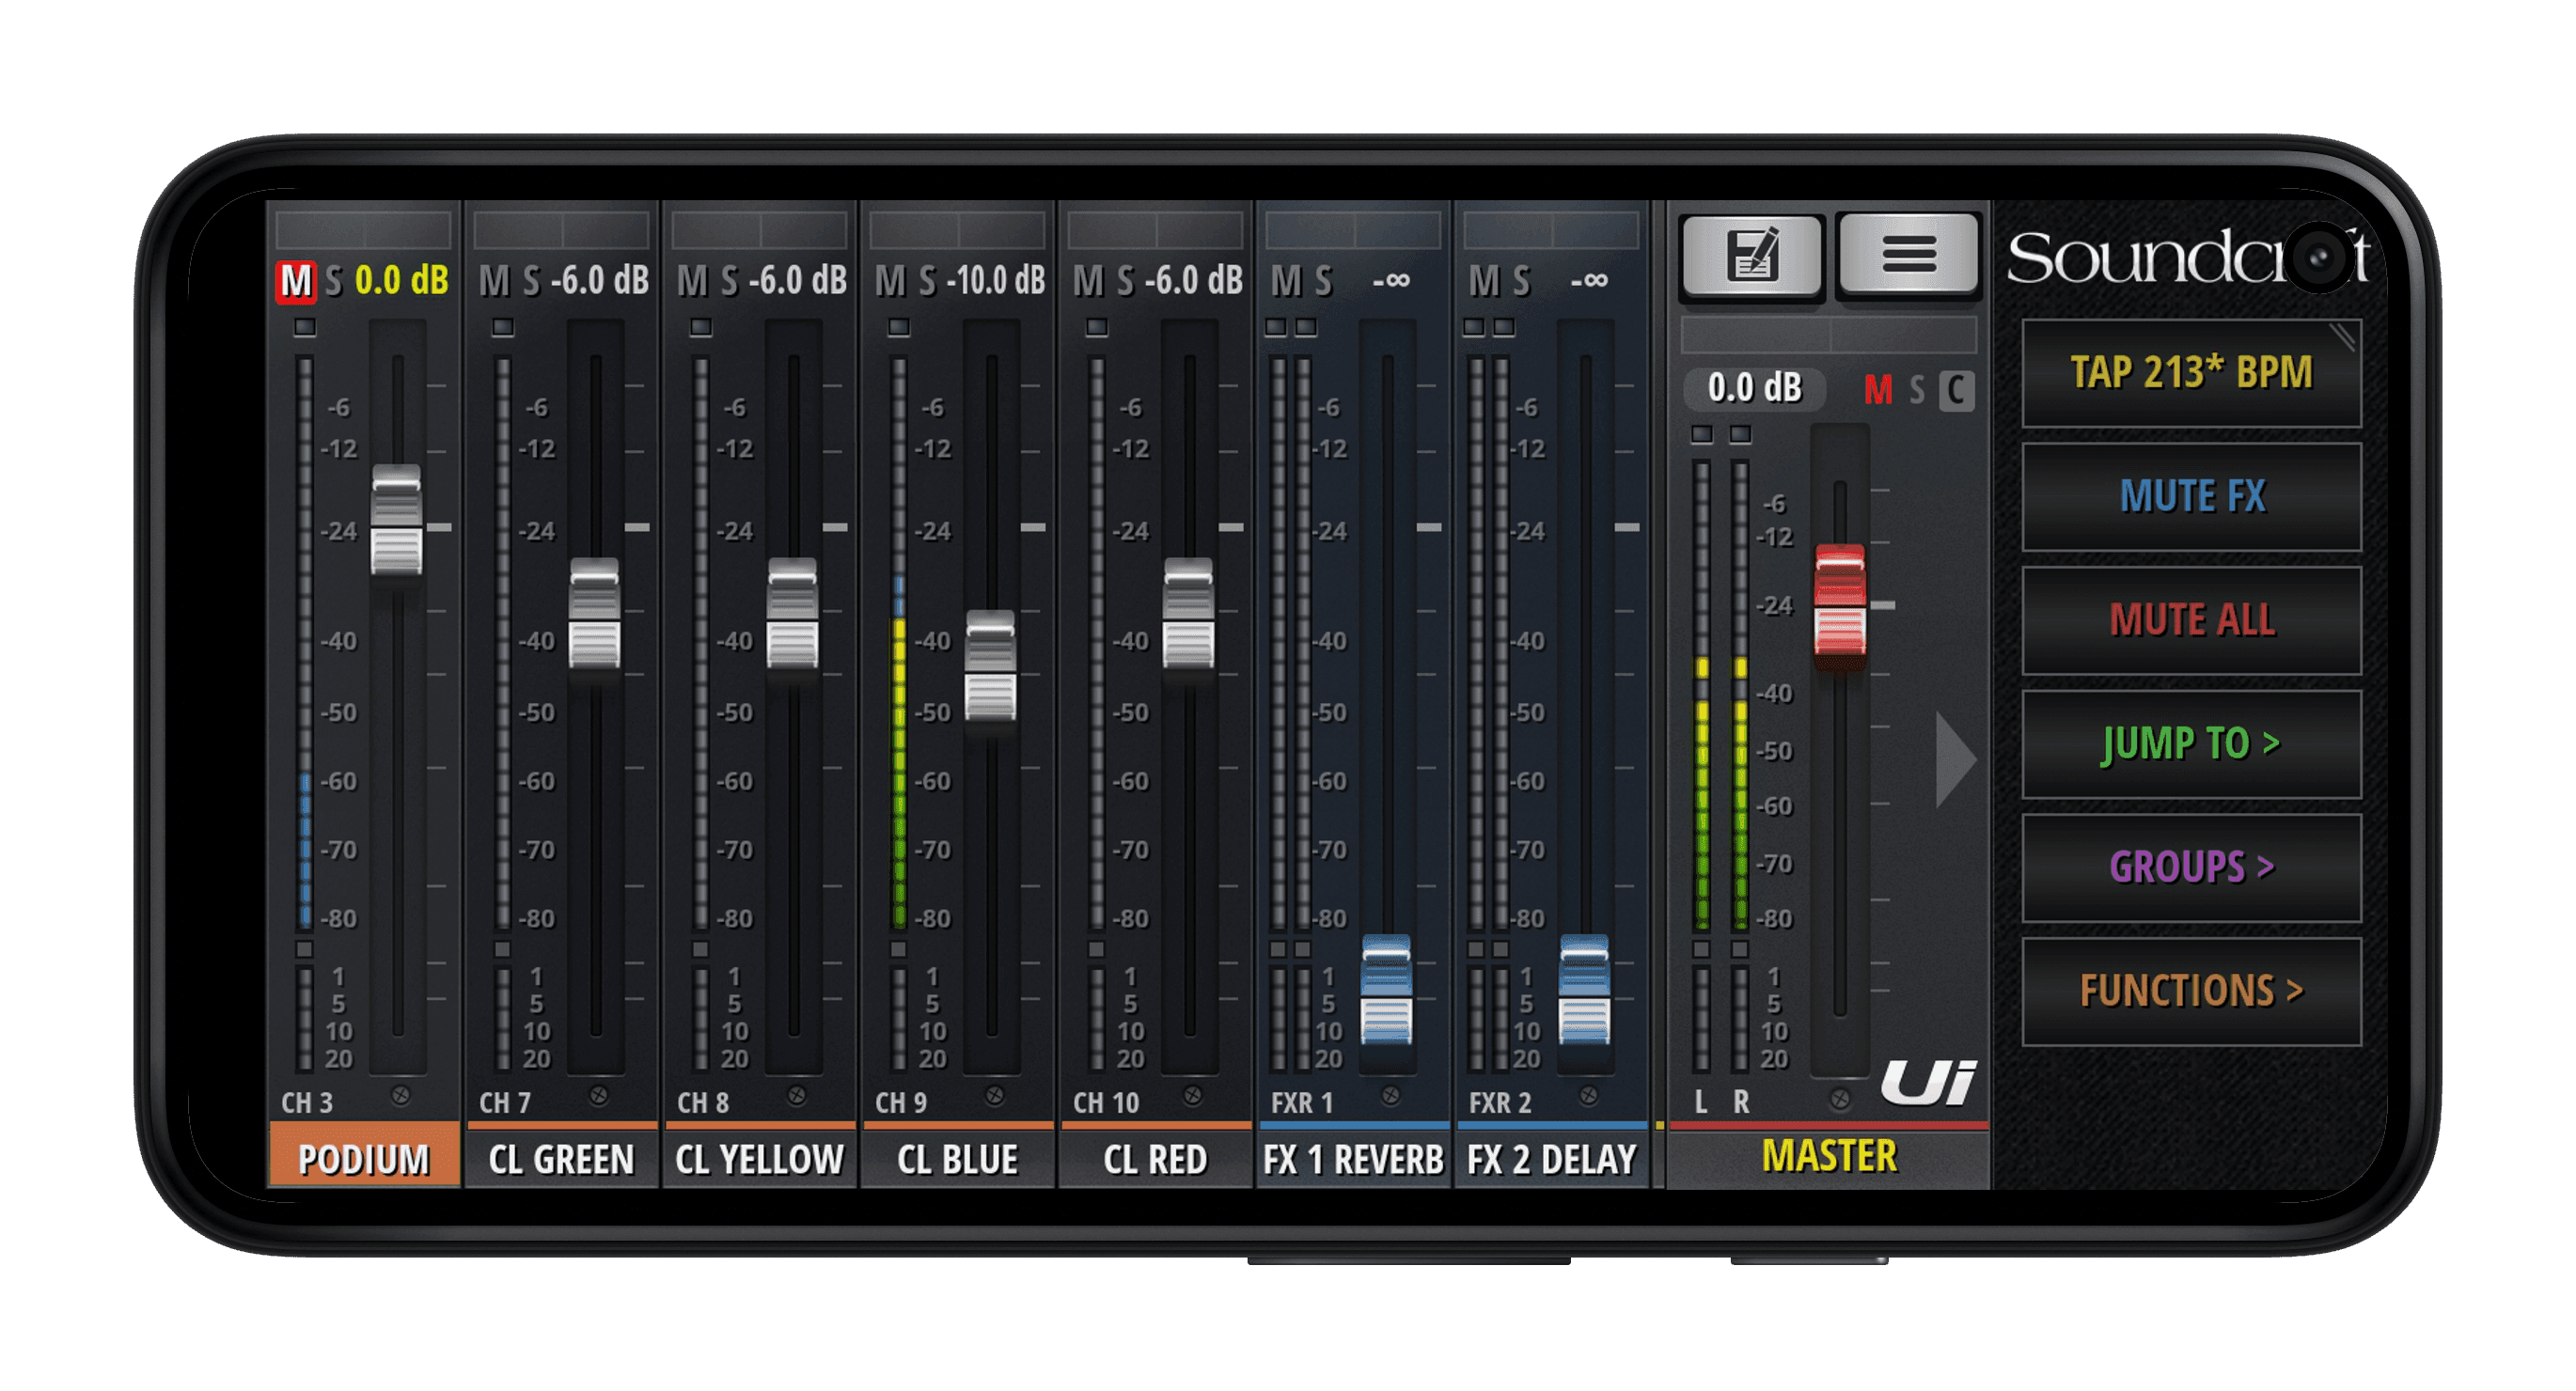Click the CH 9 level meter
Screen dimensions: 2576x1391
click(x=898, y=642)
